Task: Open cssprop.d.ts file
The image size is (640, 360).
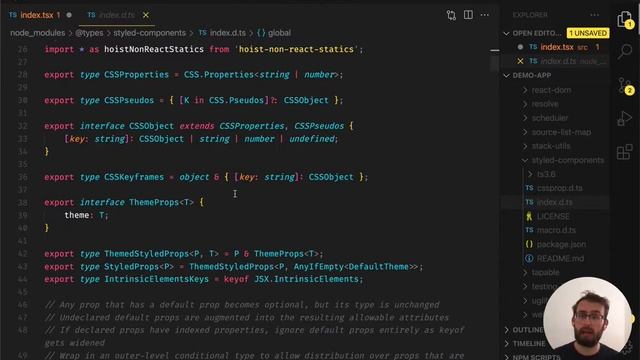Action: [x=560, y=188]
